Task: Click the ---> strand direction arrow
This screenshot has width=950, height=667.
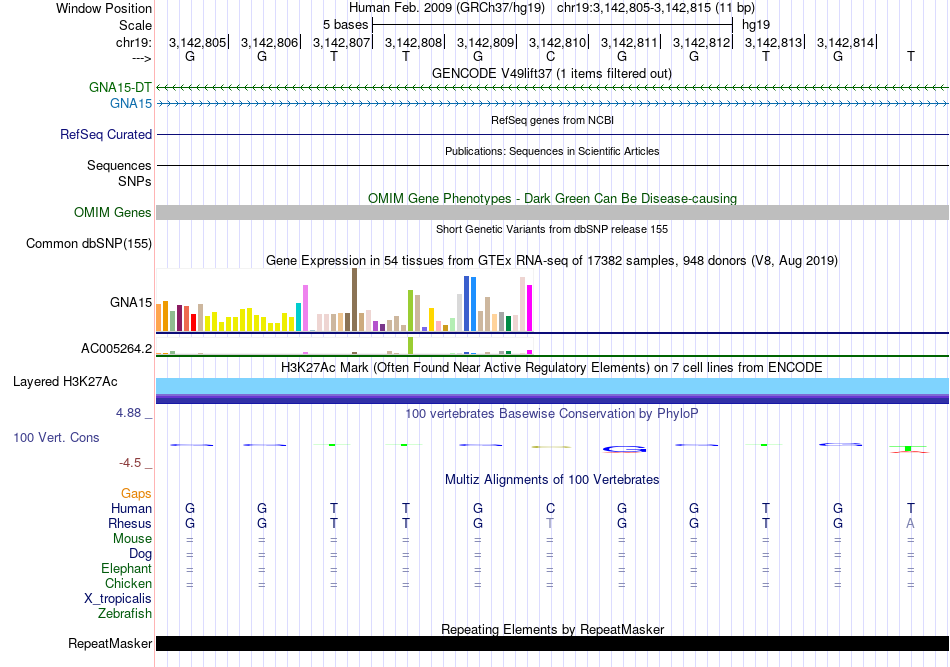Action: pyautogui.click(x=142, y=58)
